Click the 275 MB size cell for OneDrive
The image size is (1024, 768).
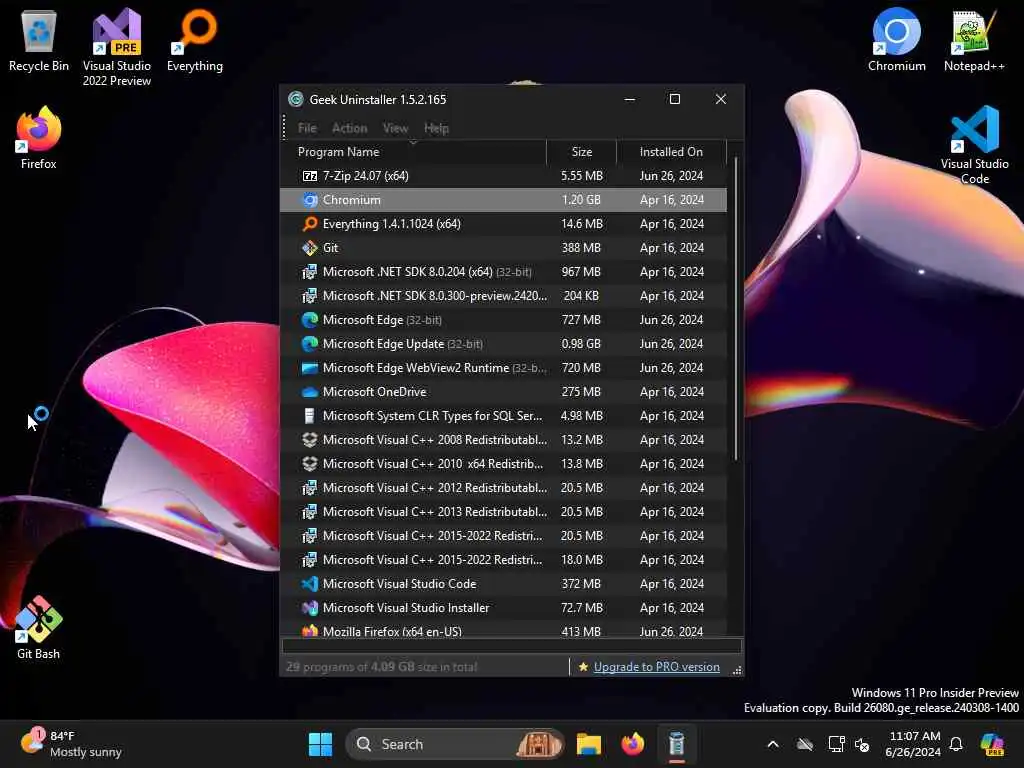point(581,392)
